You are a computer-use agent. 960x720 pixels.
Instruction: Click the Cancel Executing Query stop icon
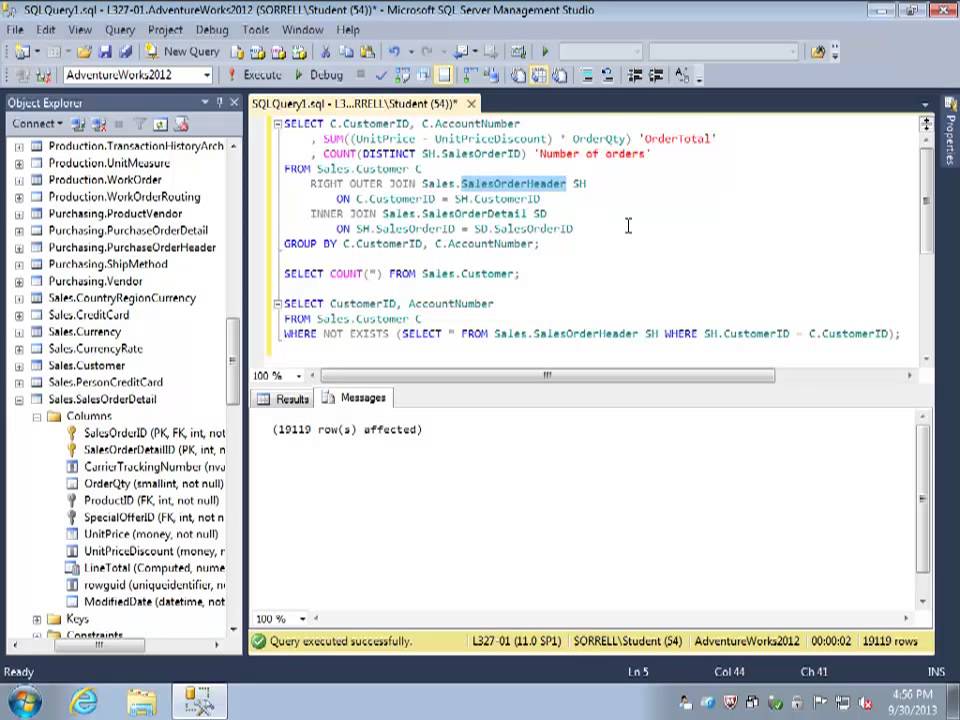(x=361, y=75)
